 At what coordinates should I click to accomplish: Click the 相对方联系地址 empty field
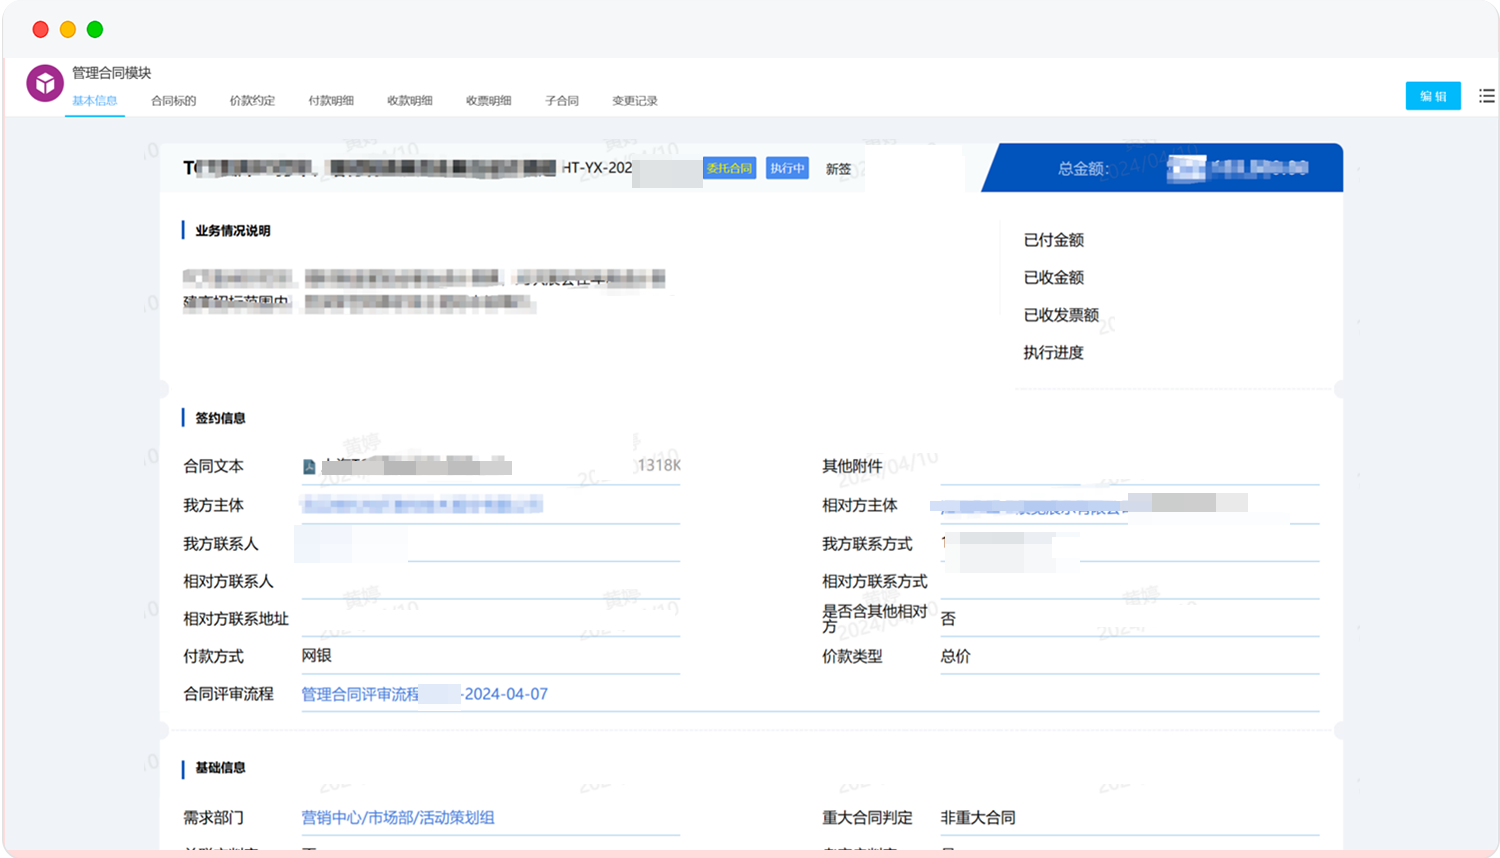[x=491, y=619]
